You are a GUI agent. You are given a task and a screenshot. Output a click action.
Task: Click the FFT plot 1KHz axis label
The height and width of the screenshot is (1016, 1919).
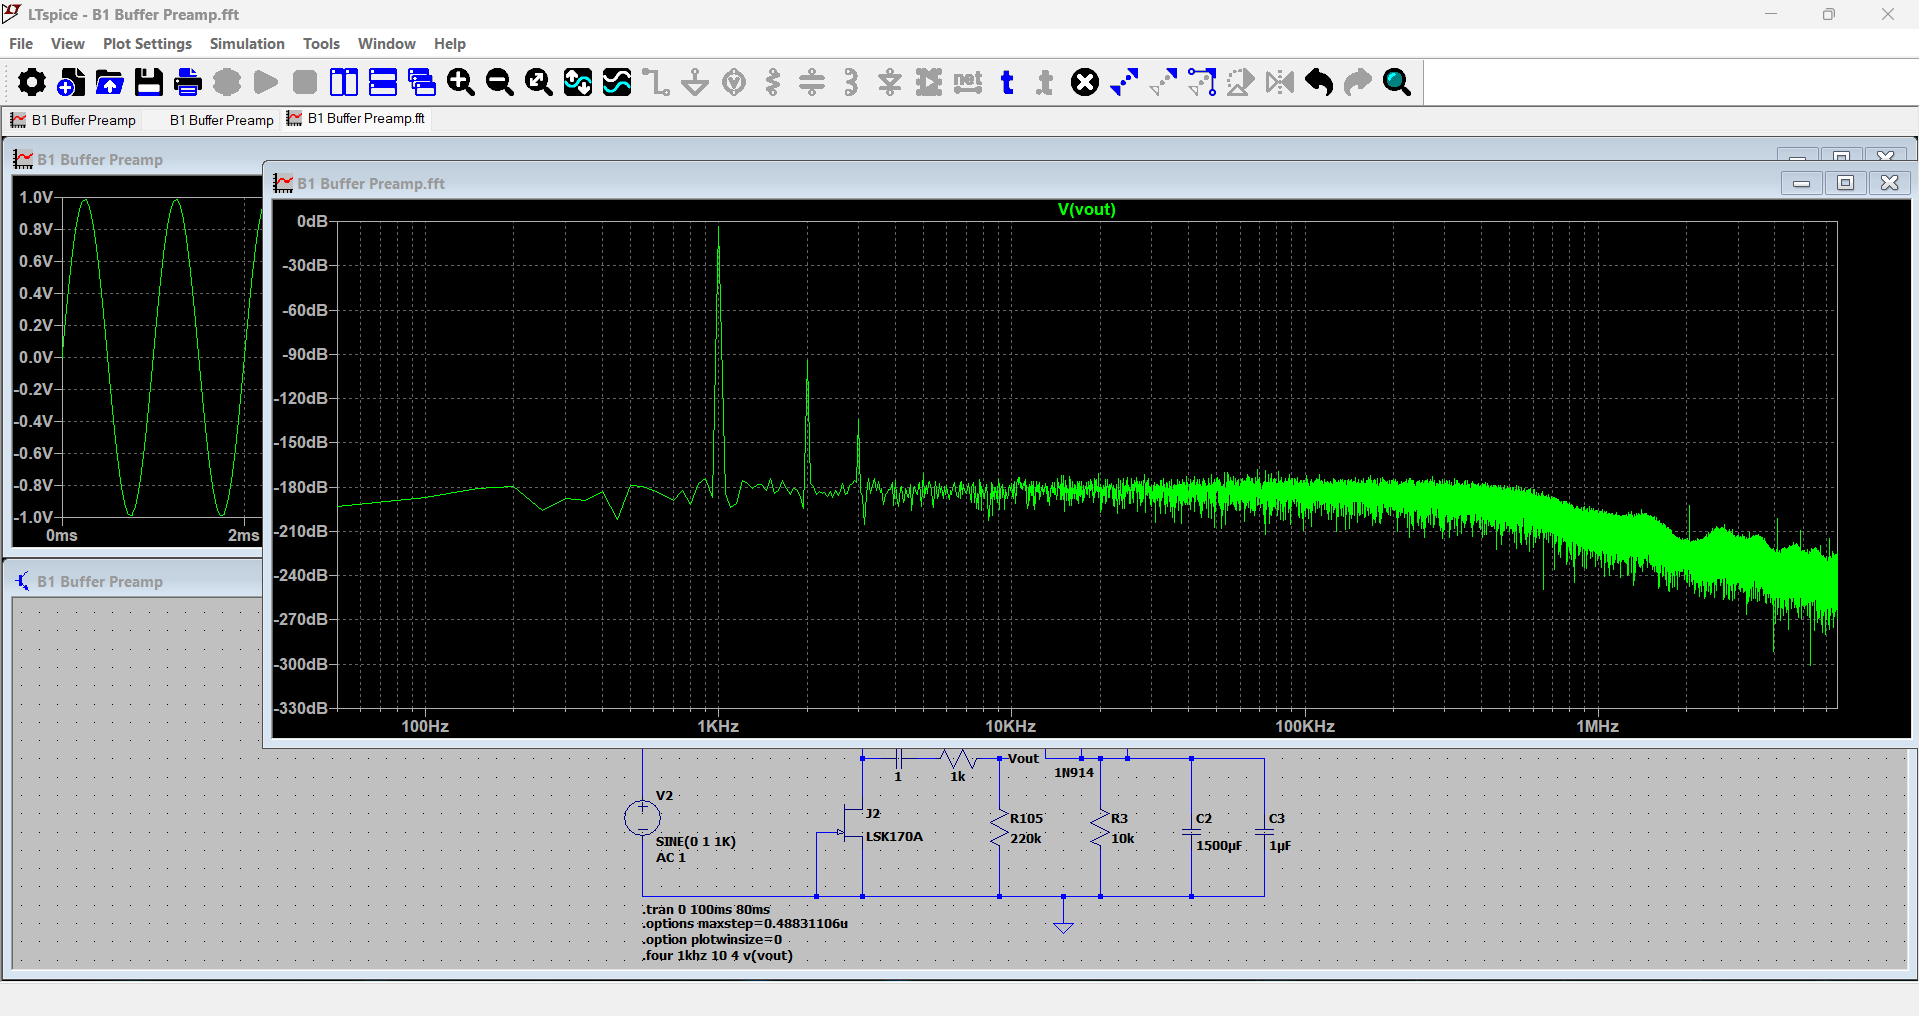tap(718, 727)
